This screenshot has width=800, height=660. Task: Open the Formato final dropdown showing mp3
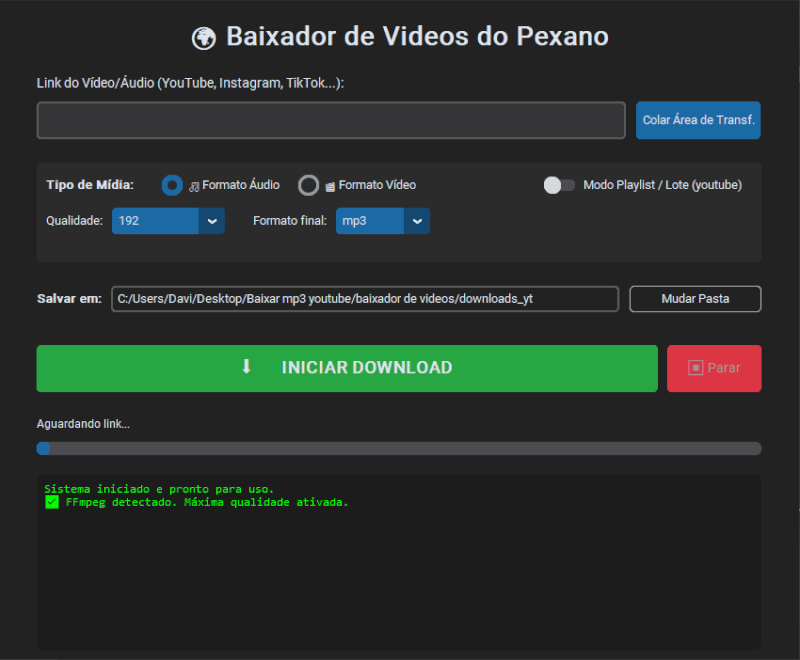click(x=383, y=221)
